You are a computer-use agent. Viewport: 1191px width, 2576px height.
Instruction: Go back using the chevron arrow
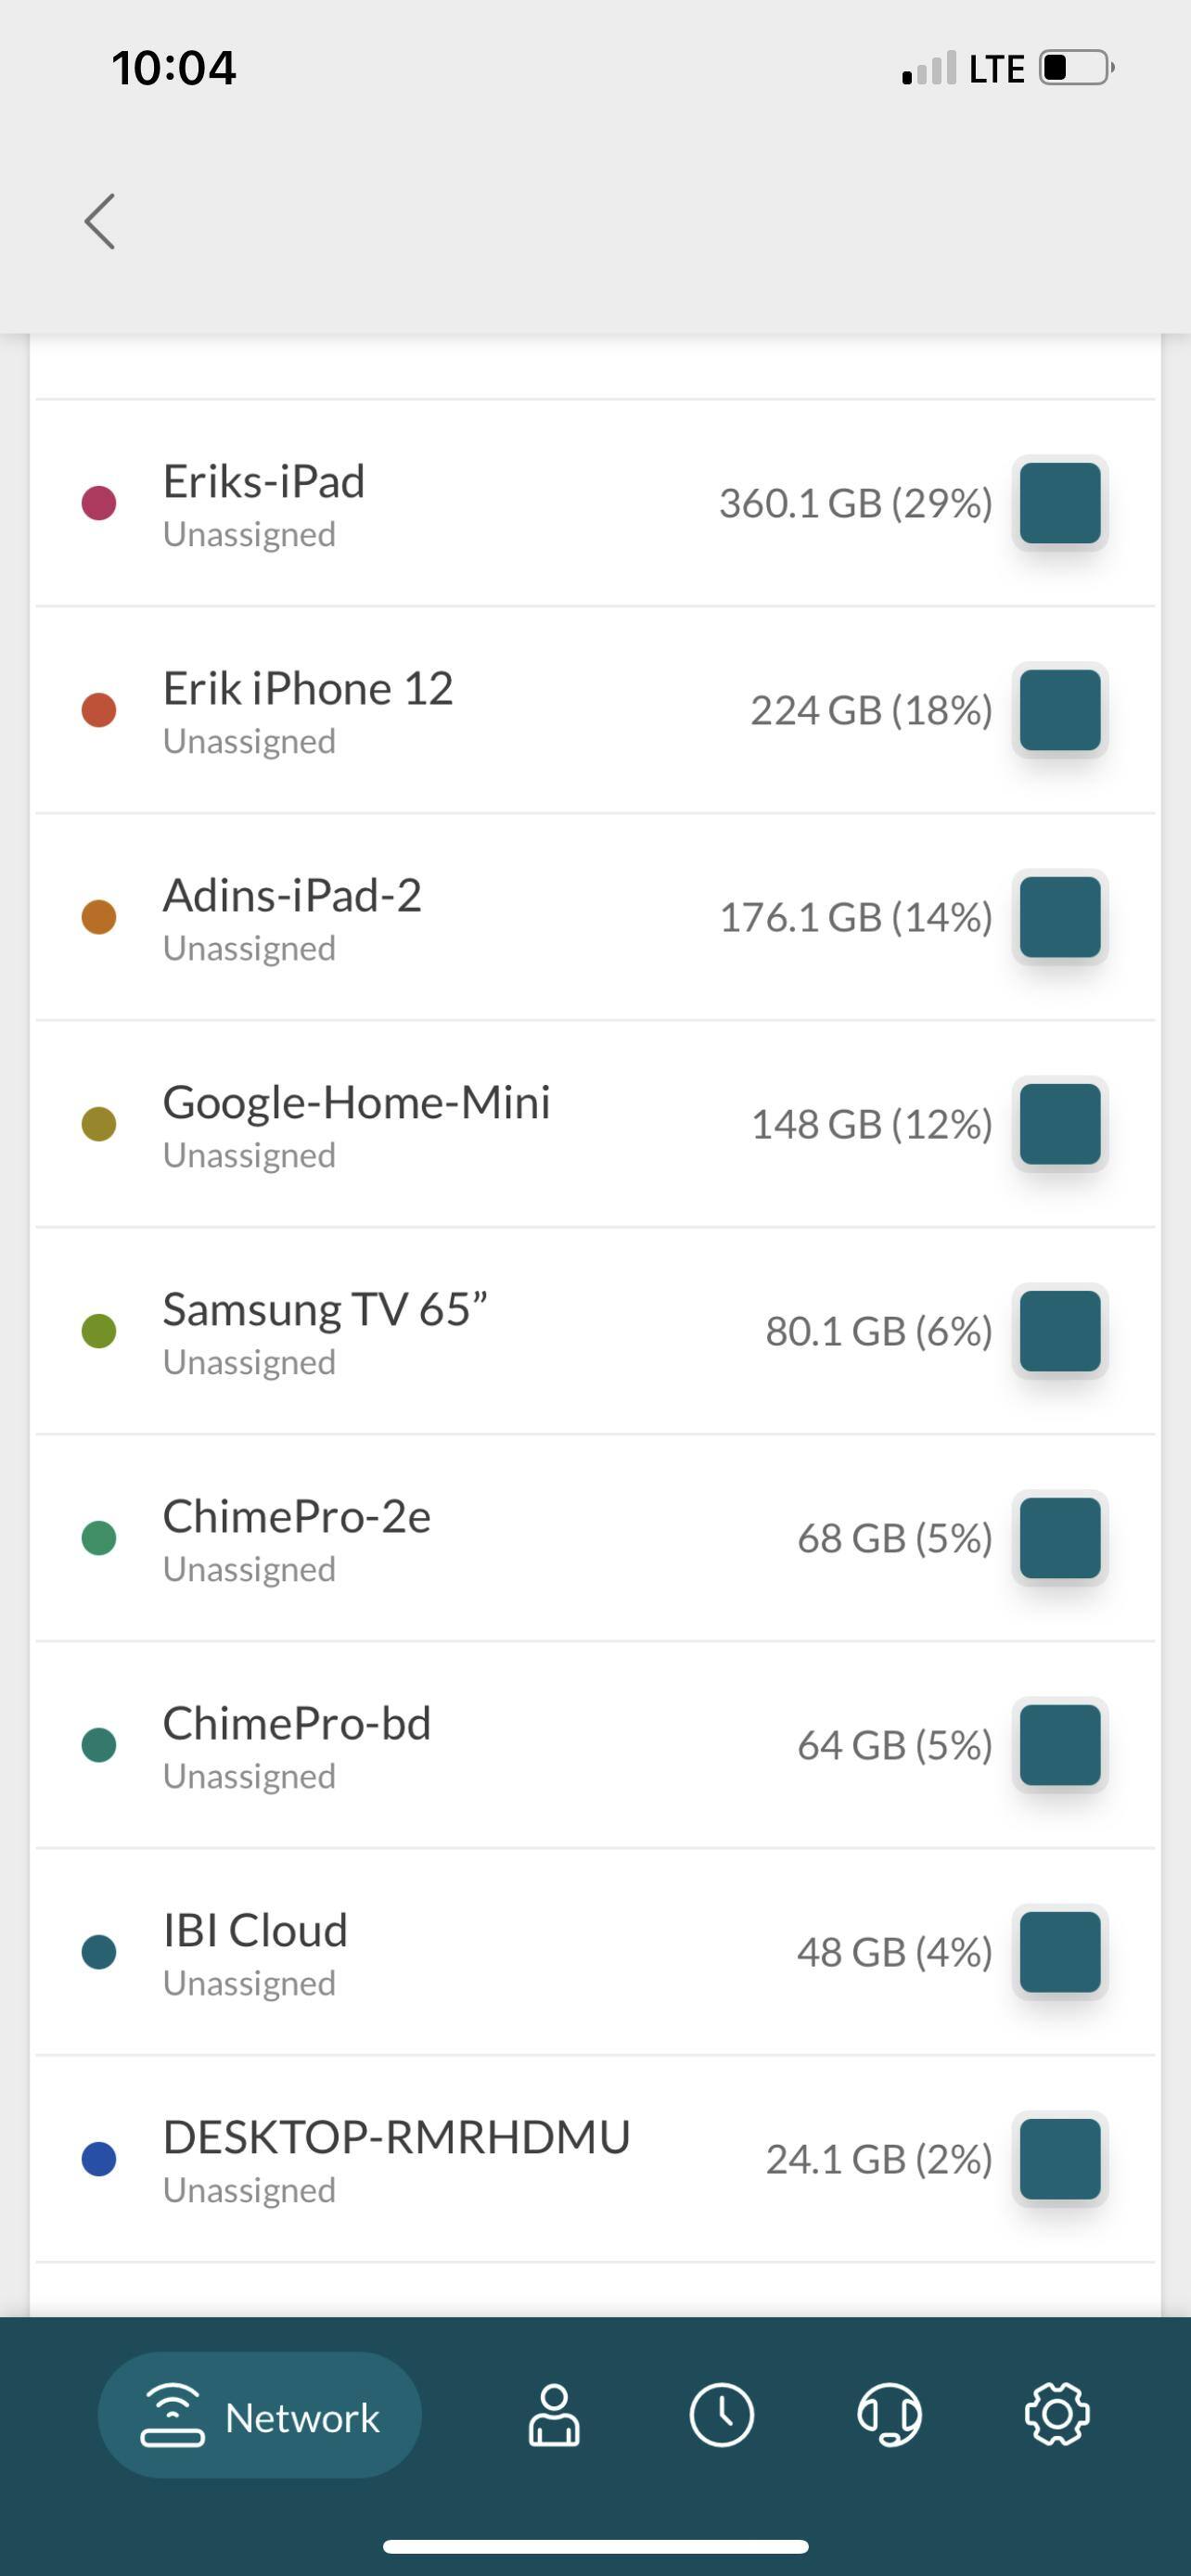(100, 221)
